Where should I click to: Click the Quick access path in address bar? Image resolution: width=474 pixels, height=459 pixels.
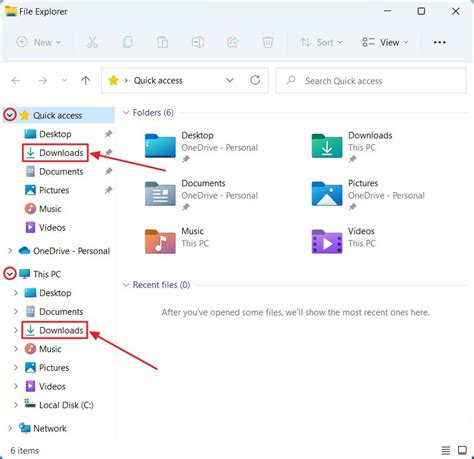(158, 81)
